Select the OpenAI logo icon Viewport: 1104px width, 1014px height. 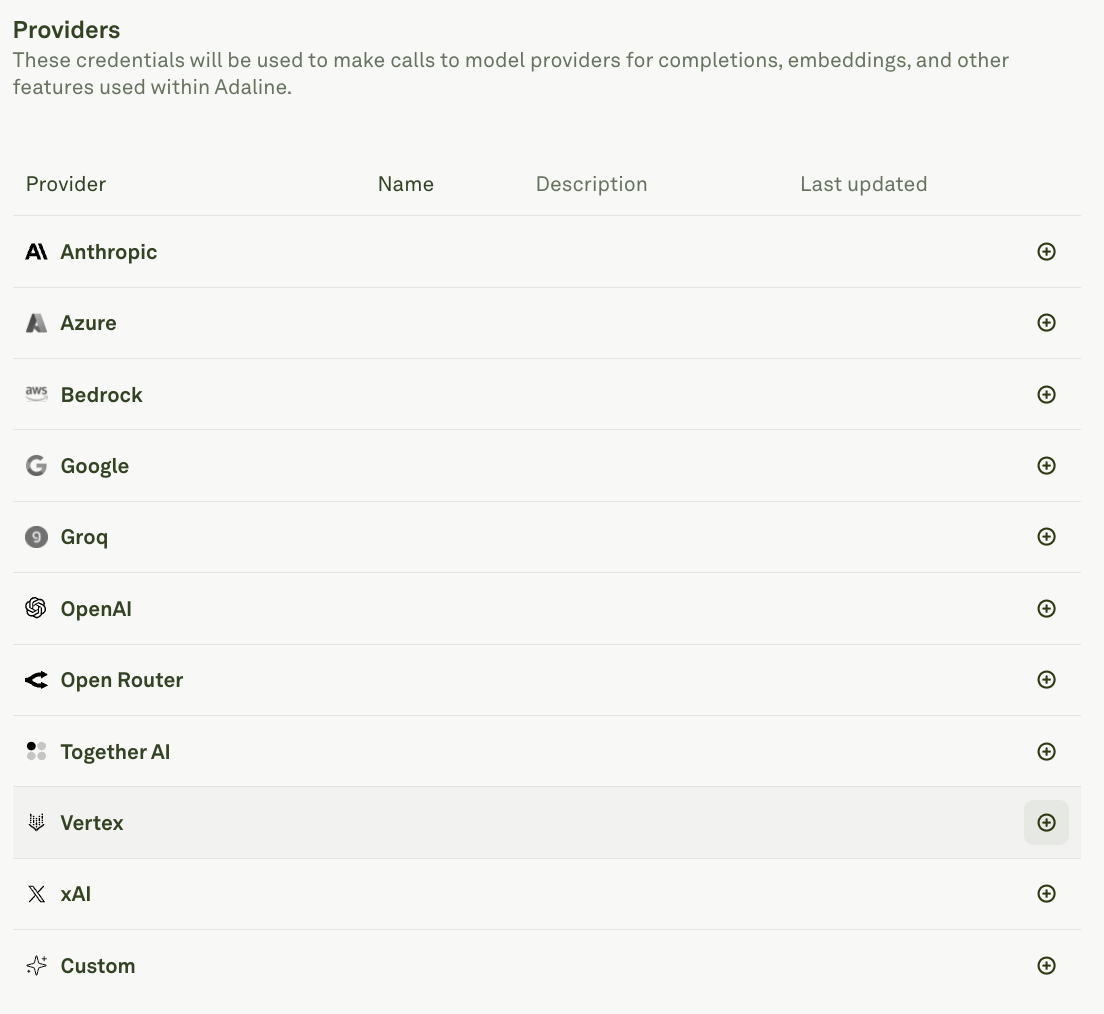[x=36, y=608]
